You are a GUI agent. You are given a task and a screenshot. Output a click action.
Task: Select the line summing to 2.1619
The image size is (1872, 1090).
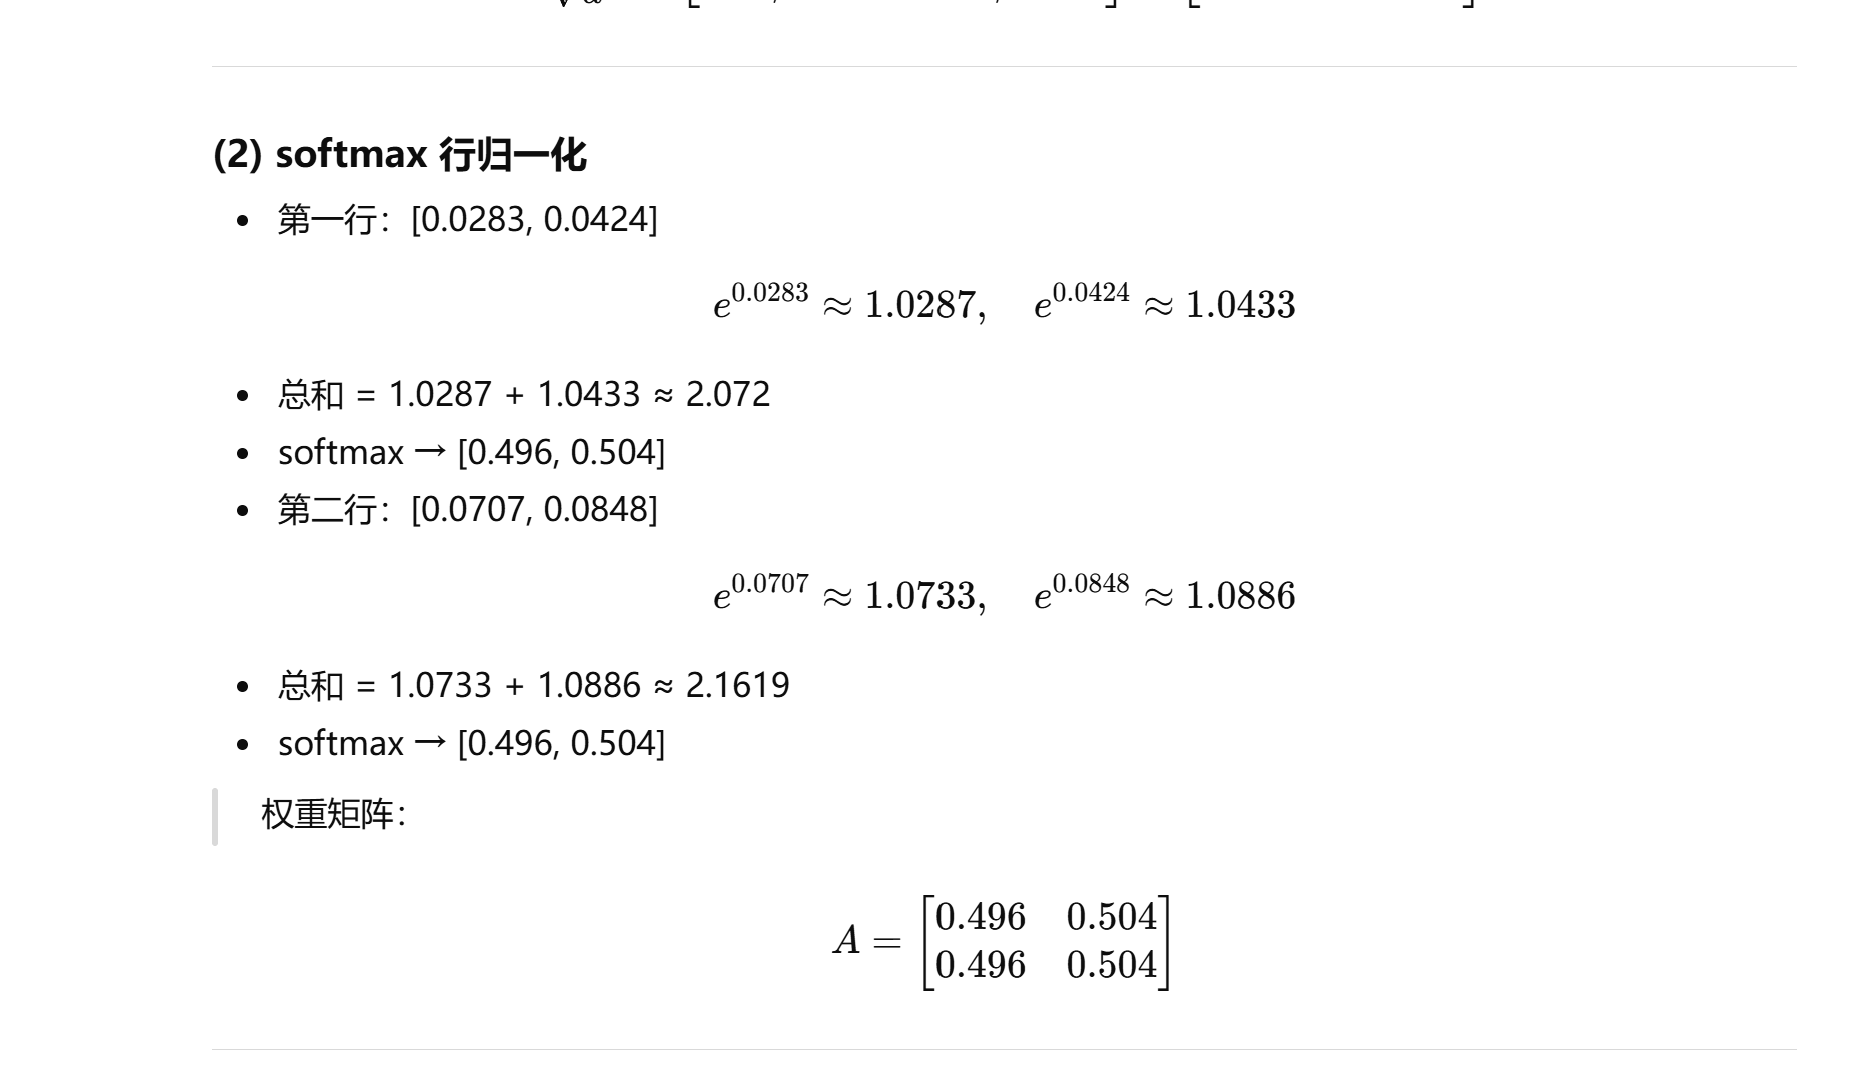tap(534, 685)
